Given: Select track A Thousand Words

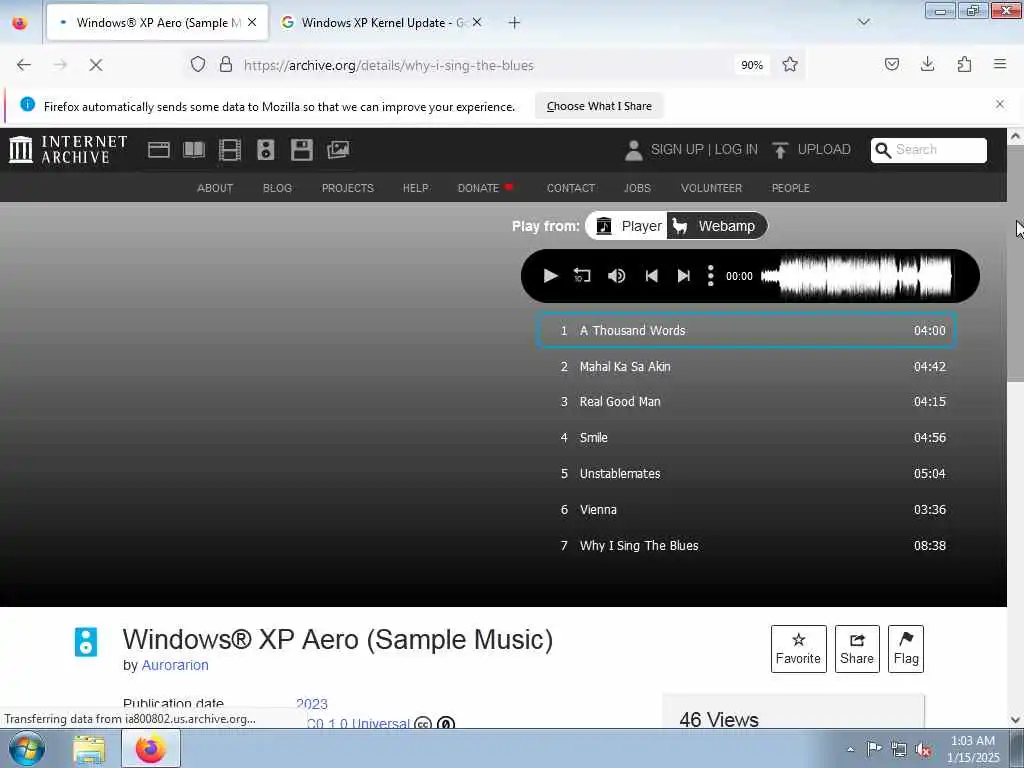Looking at the screenshot, I should point(746,330).
